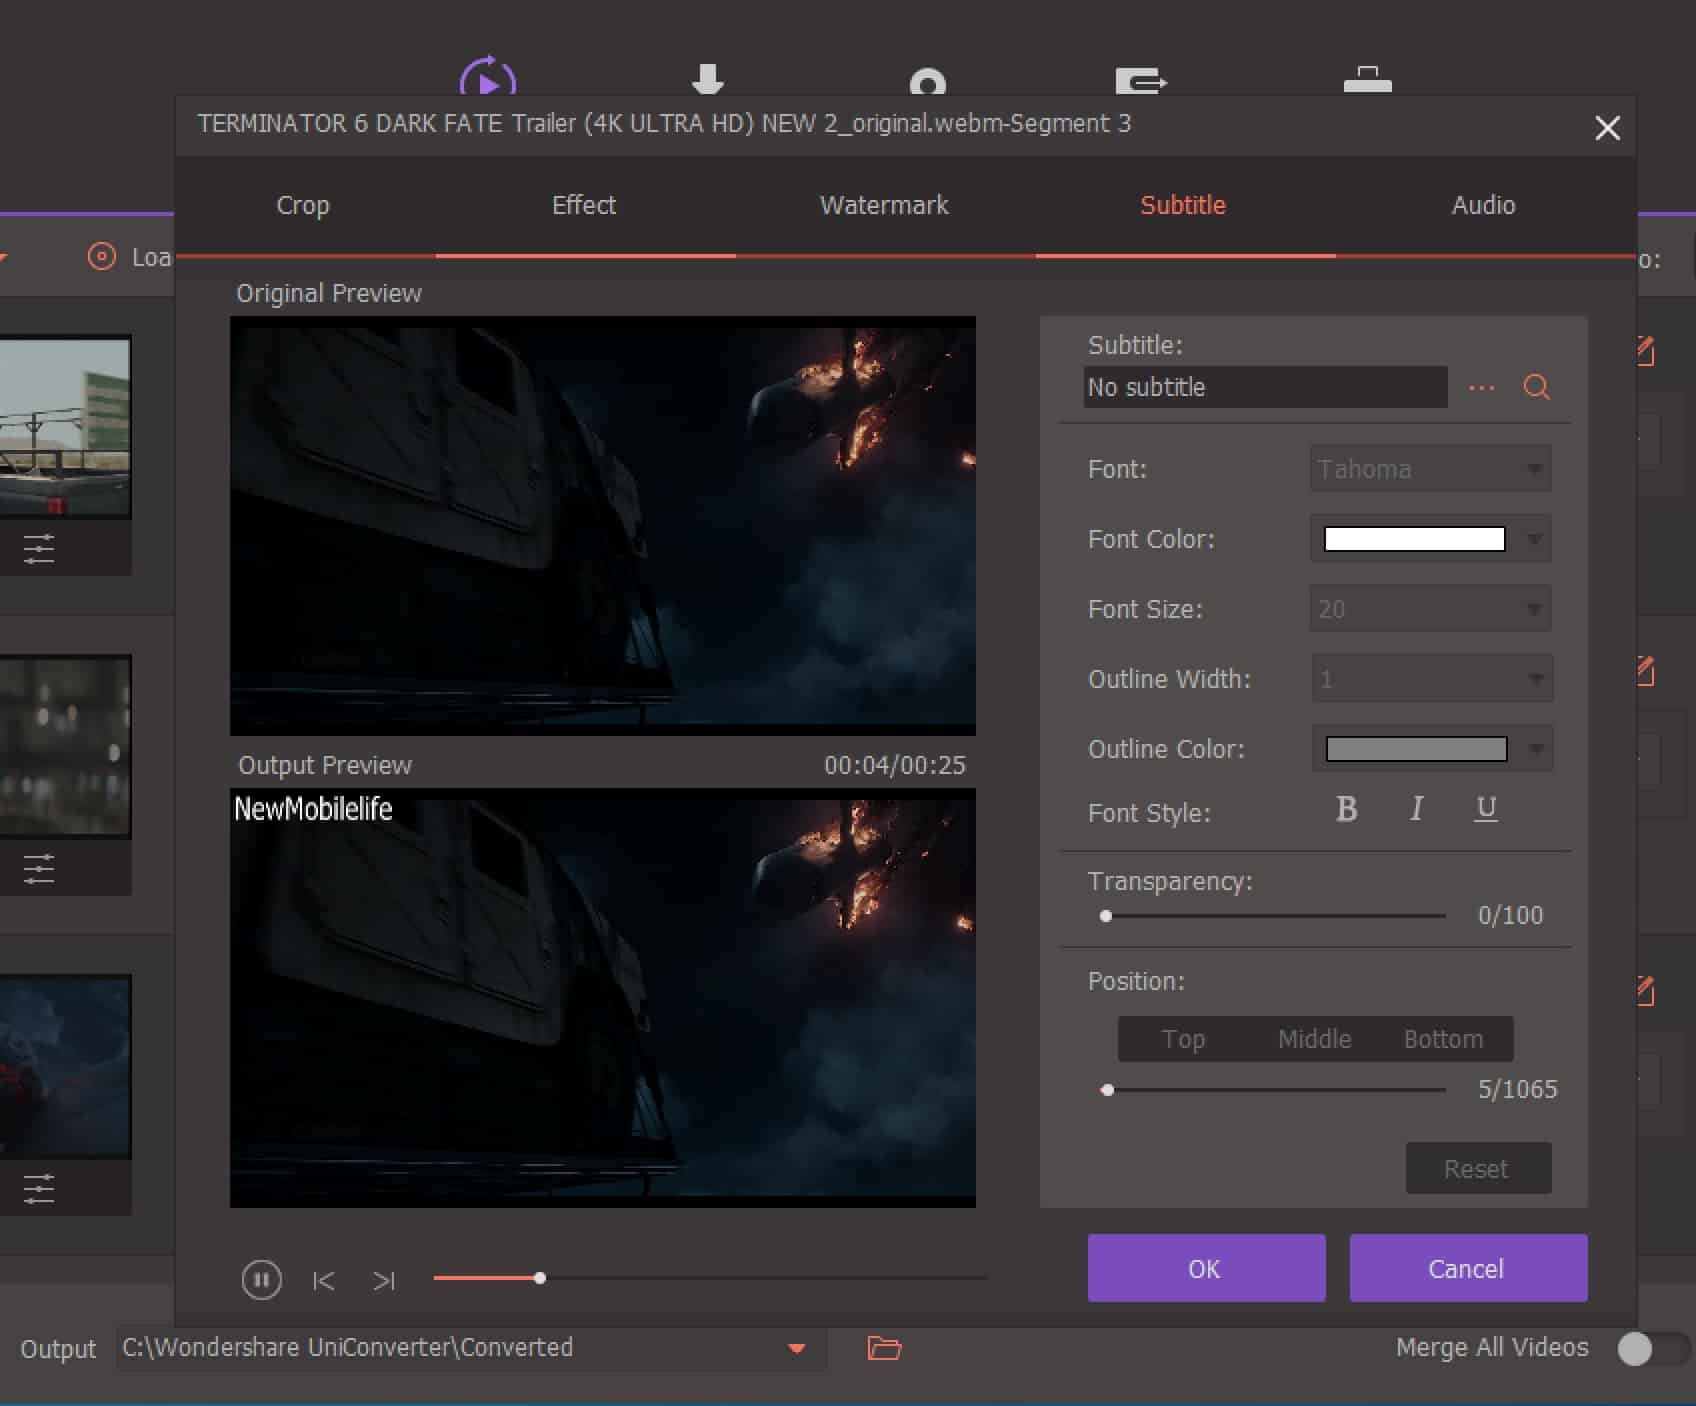Switch to the Audio tab

pos(1483,205)
